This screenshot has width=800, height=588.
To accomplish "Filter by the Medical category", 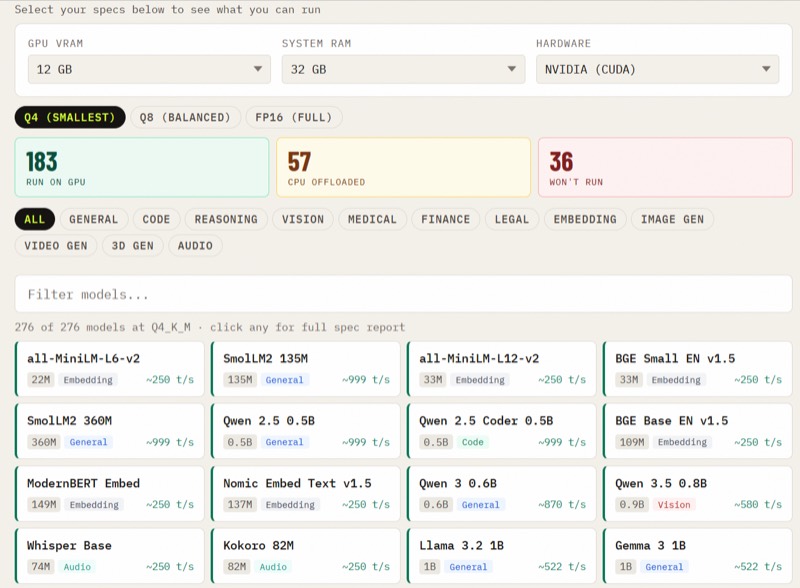I will (x=372, y=219).
